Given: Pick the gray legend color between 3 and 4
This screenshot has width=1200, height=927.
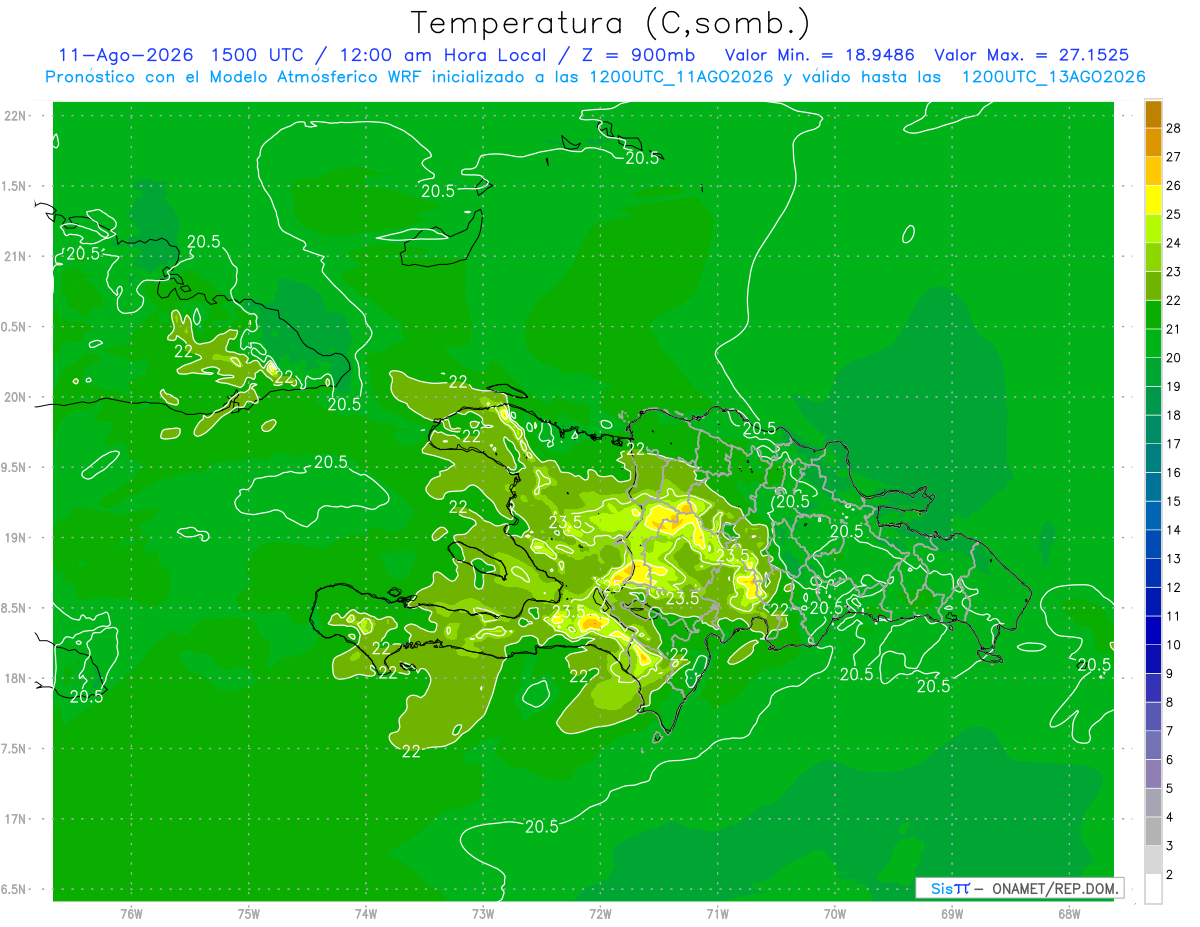Looking at the screenshot, I should 1153,831.
